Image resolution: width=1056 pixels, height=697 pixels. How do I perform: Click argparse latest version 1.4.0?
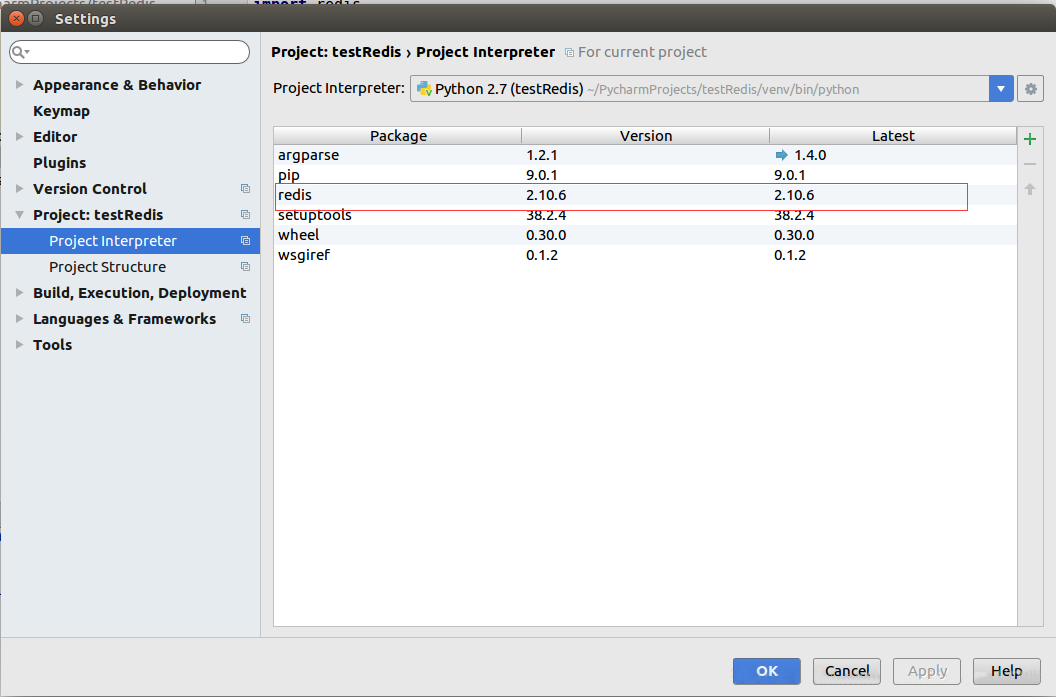pos(810,155)
